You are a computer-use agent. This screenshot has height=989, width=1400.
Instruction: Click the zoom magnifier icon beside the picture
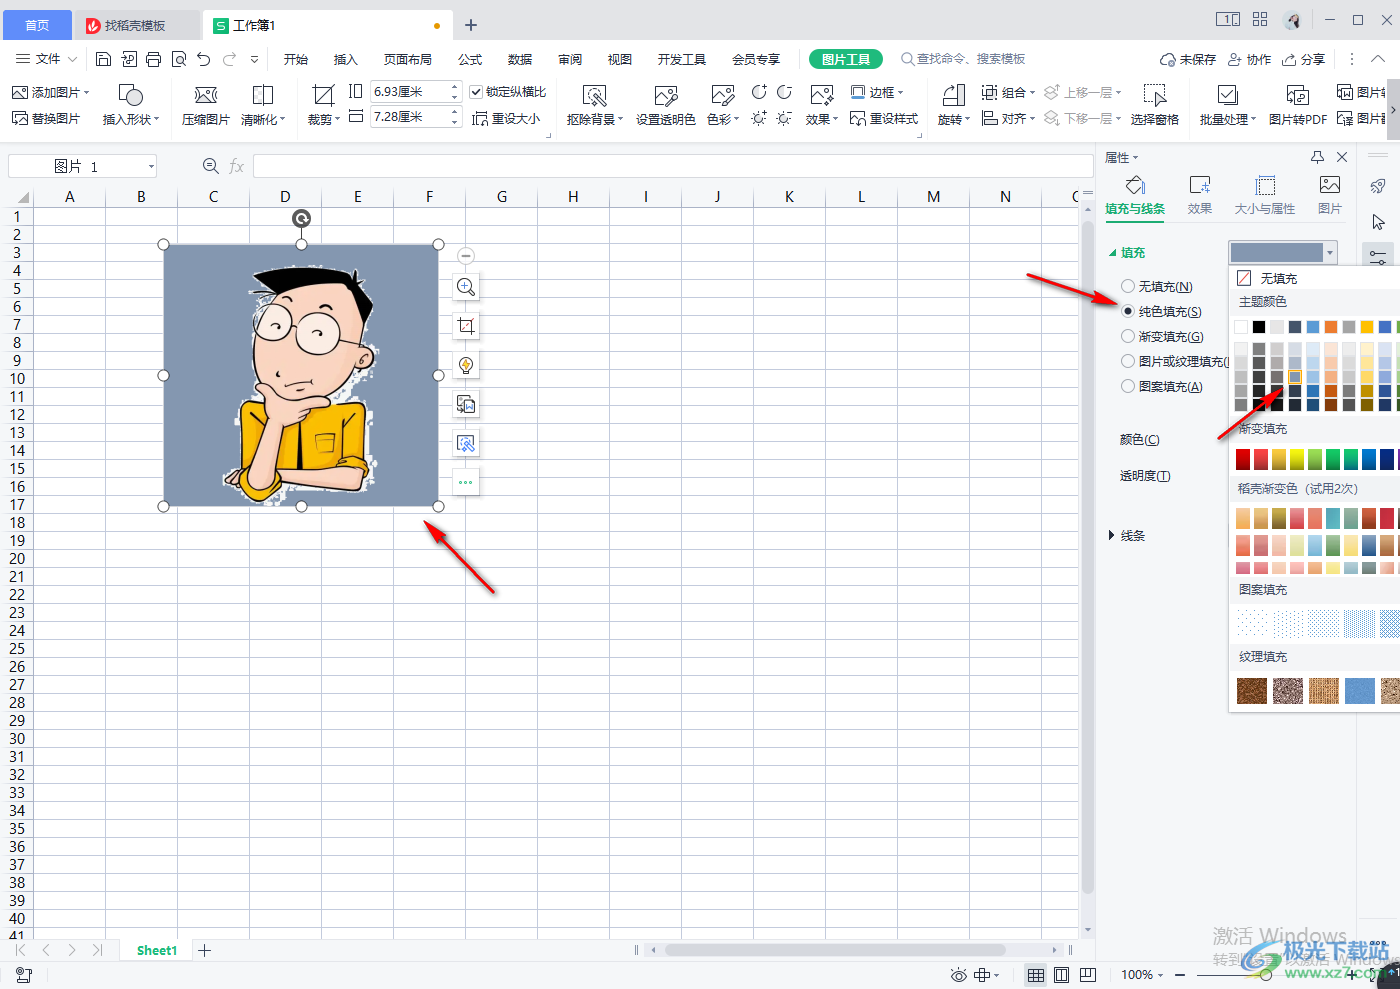pyautogui.click(x=466, y=287)
